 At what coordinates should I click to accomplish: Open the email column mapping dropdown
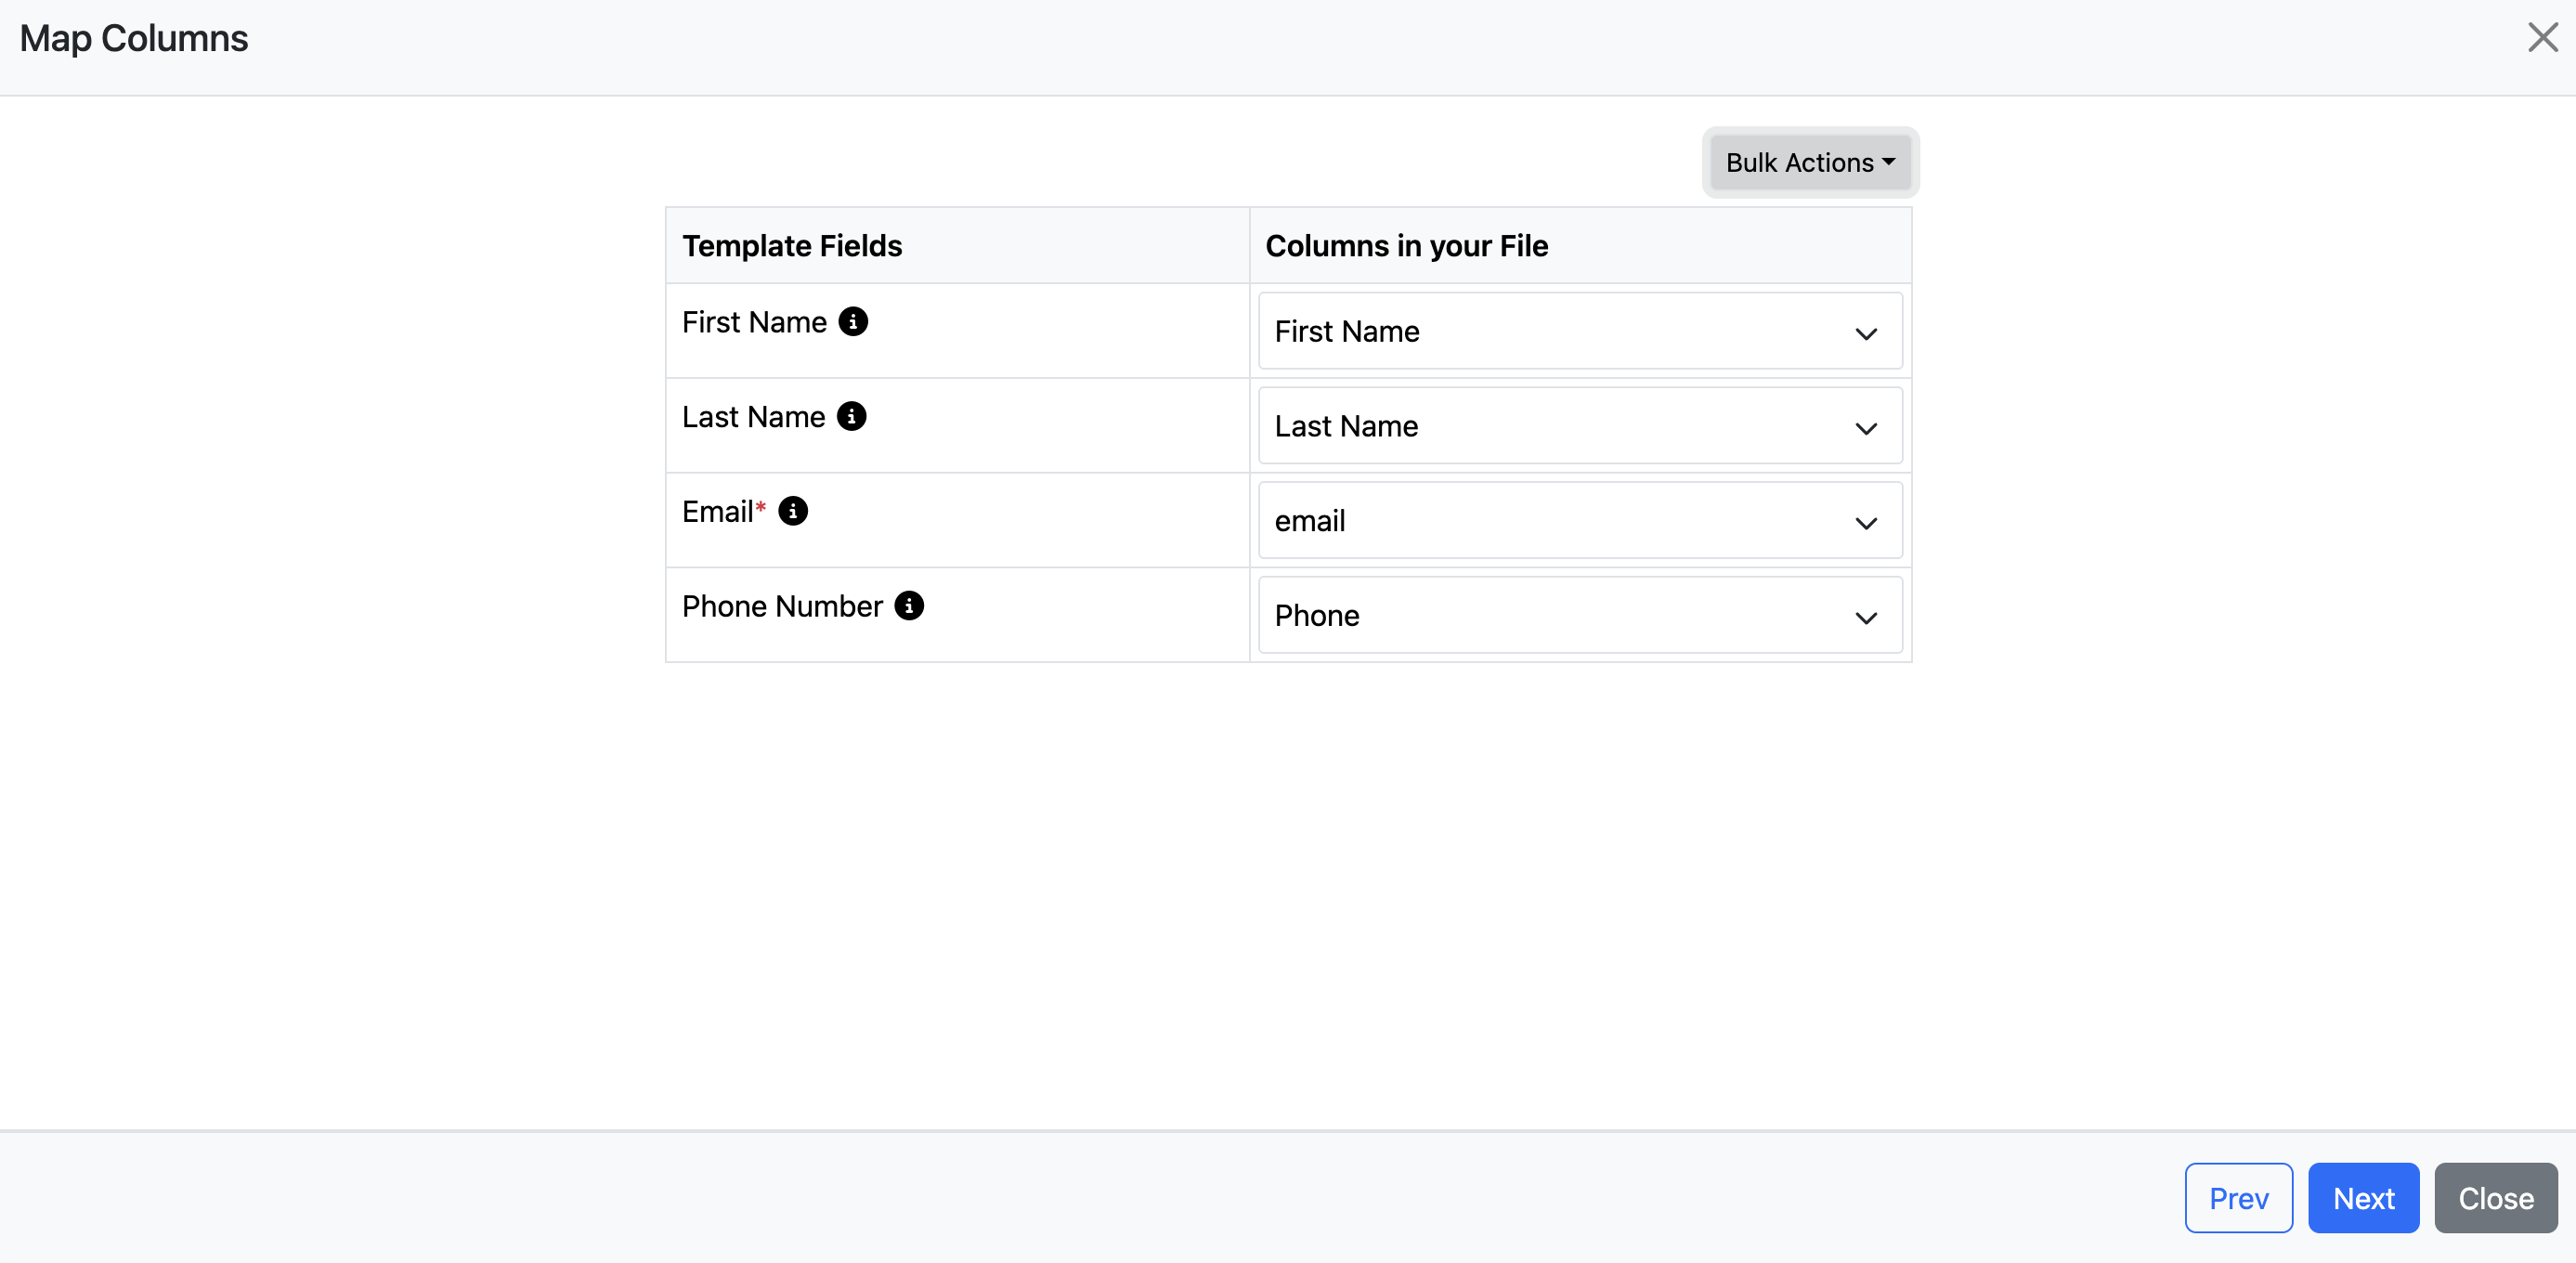[x=1579, y=521]
